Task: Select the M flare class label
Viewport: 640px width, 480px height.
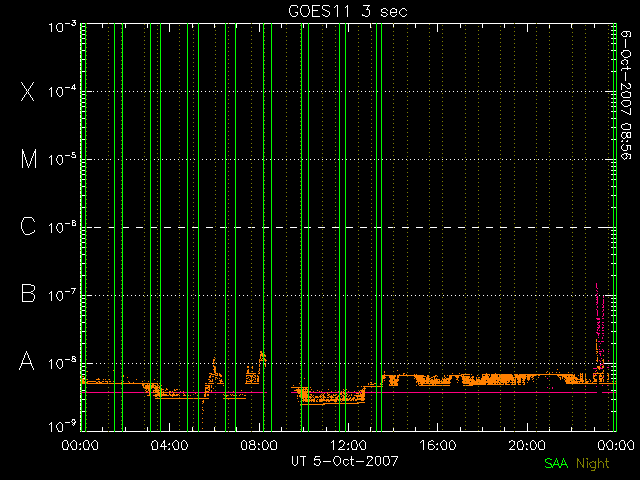Action: [x=29, y=159]
